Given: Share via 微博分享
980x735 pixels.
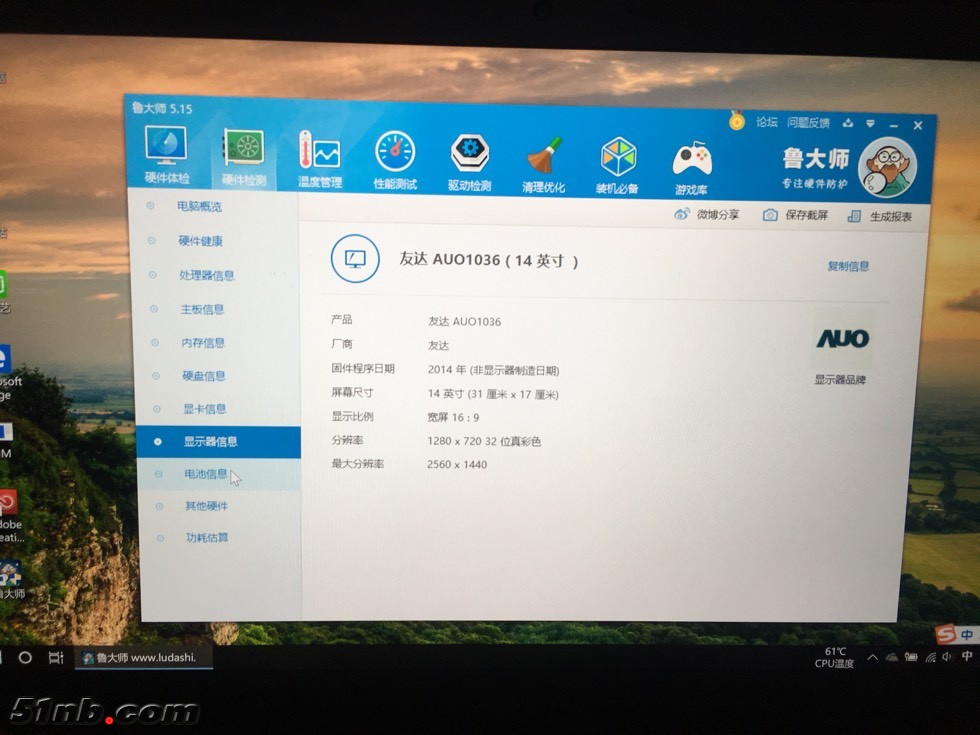Looking at the screenshot, I should point(707,214).
